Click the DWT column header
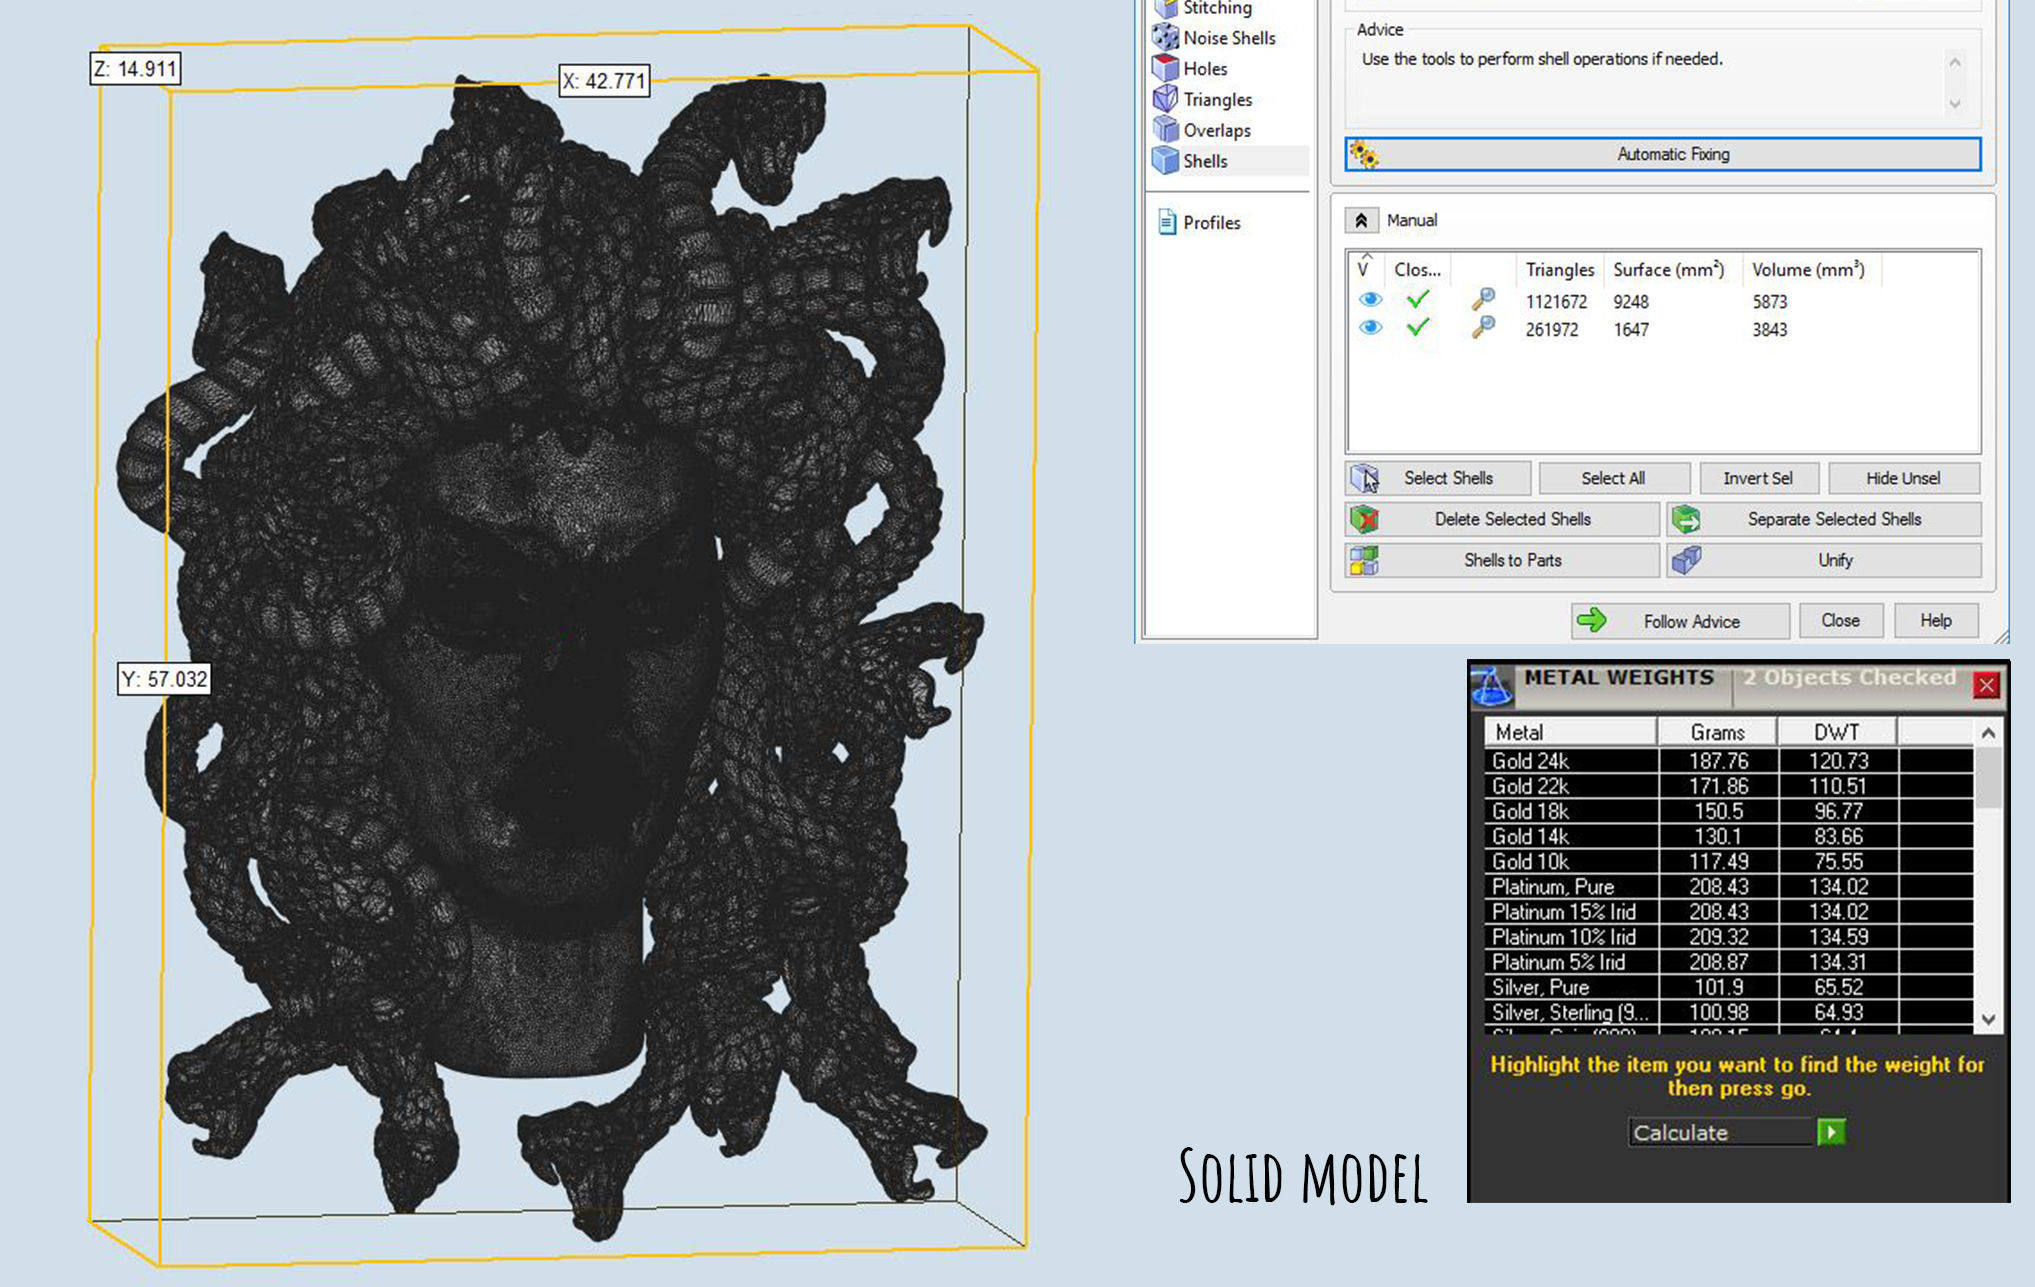This screenshot has height=1287, width=2035. (x=1836, y=732)
